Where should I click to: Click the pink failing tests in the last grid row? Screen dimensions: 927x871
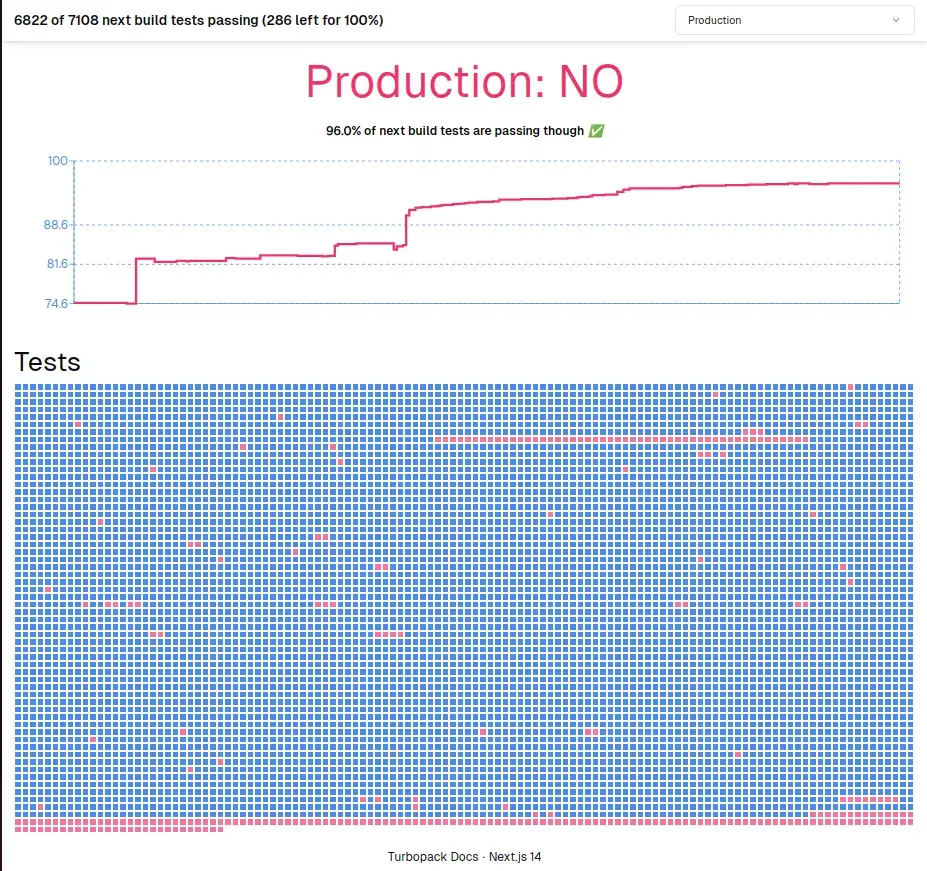click(x=118, y=829)
